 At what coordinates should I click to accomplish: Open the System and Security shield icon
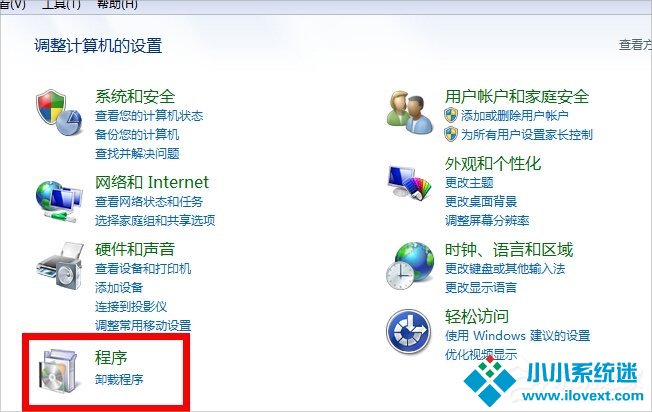(59, 112)
